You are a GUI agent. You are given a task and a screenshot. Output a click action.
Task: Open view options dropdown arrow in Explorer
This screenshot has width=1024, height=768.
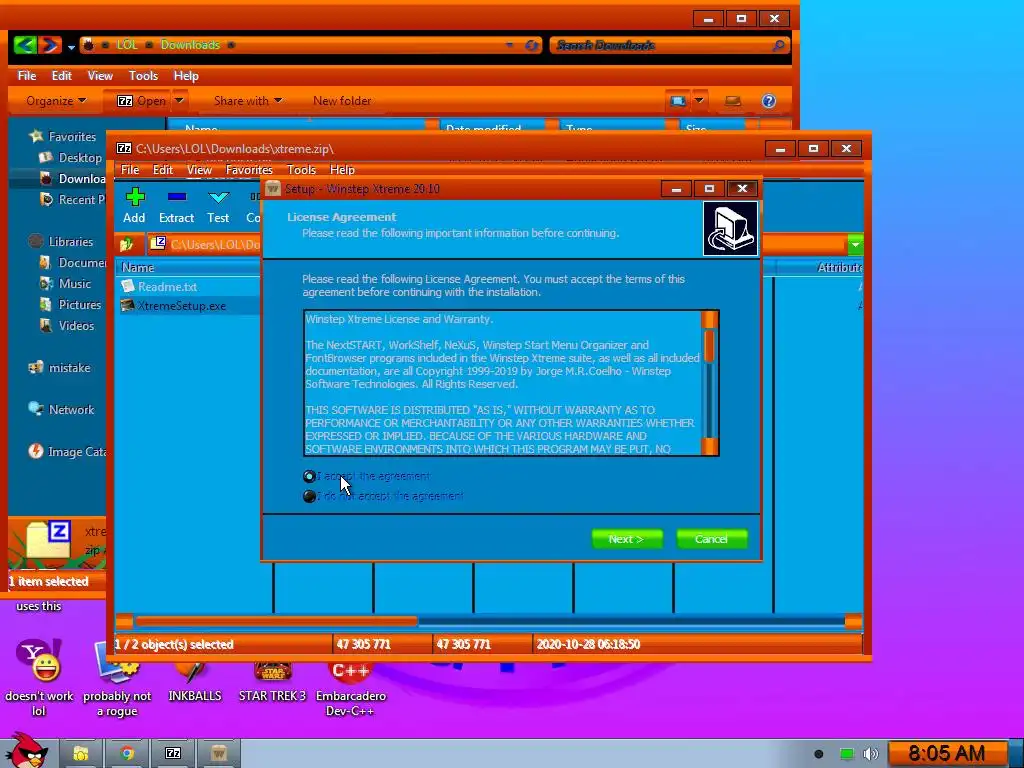pyautogui.click(x=699, y=101)
